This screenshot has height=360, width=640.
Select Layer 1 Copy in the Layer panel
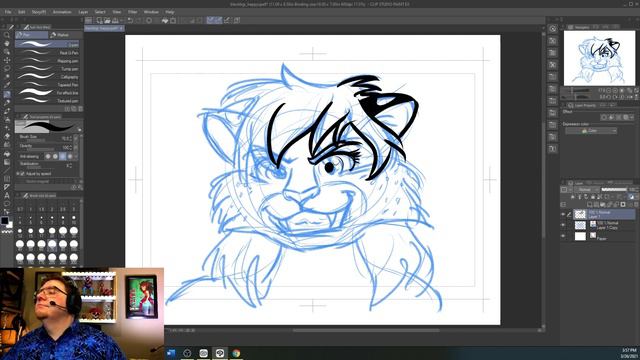(x=604, y=225)
